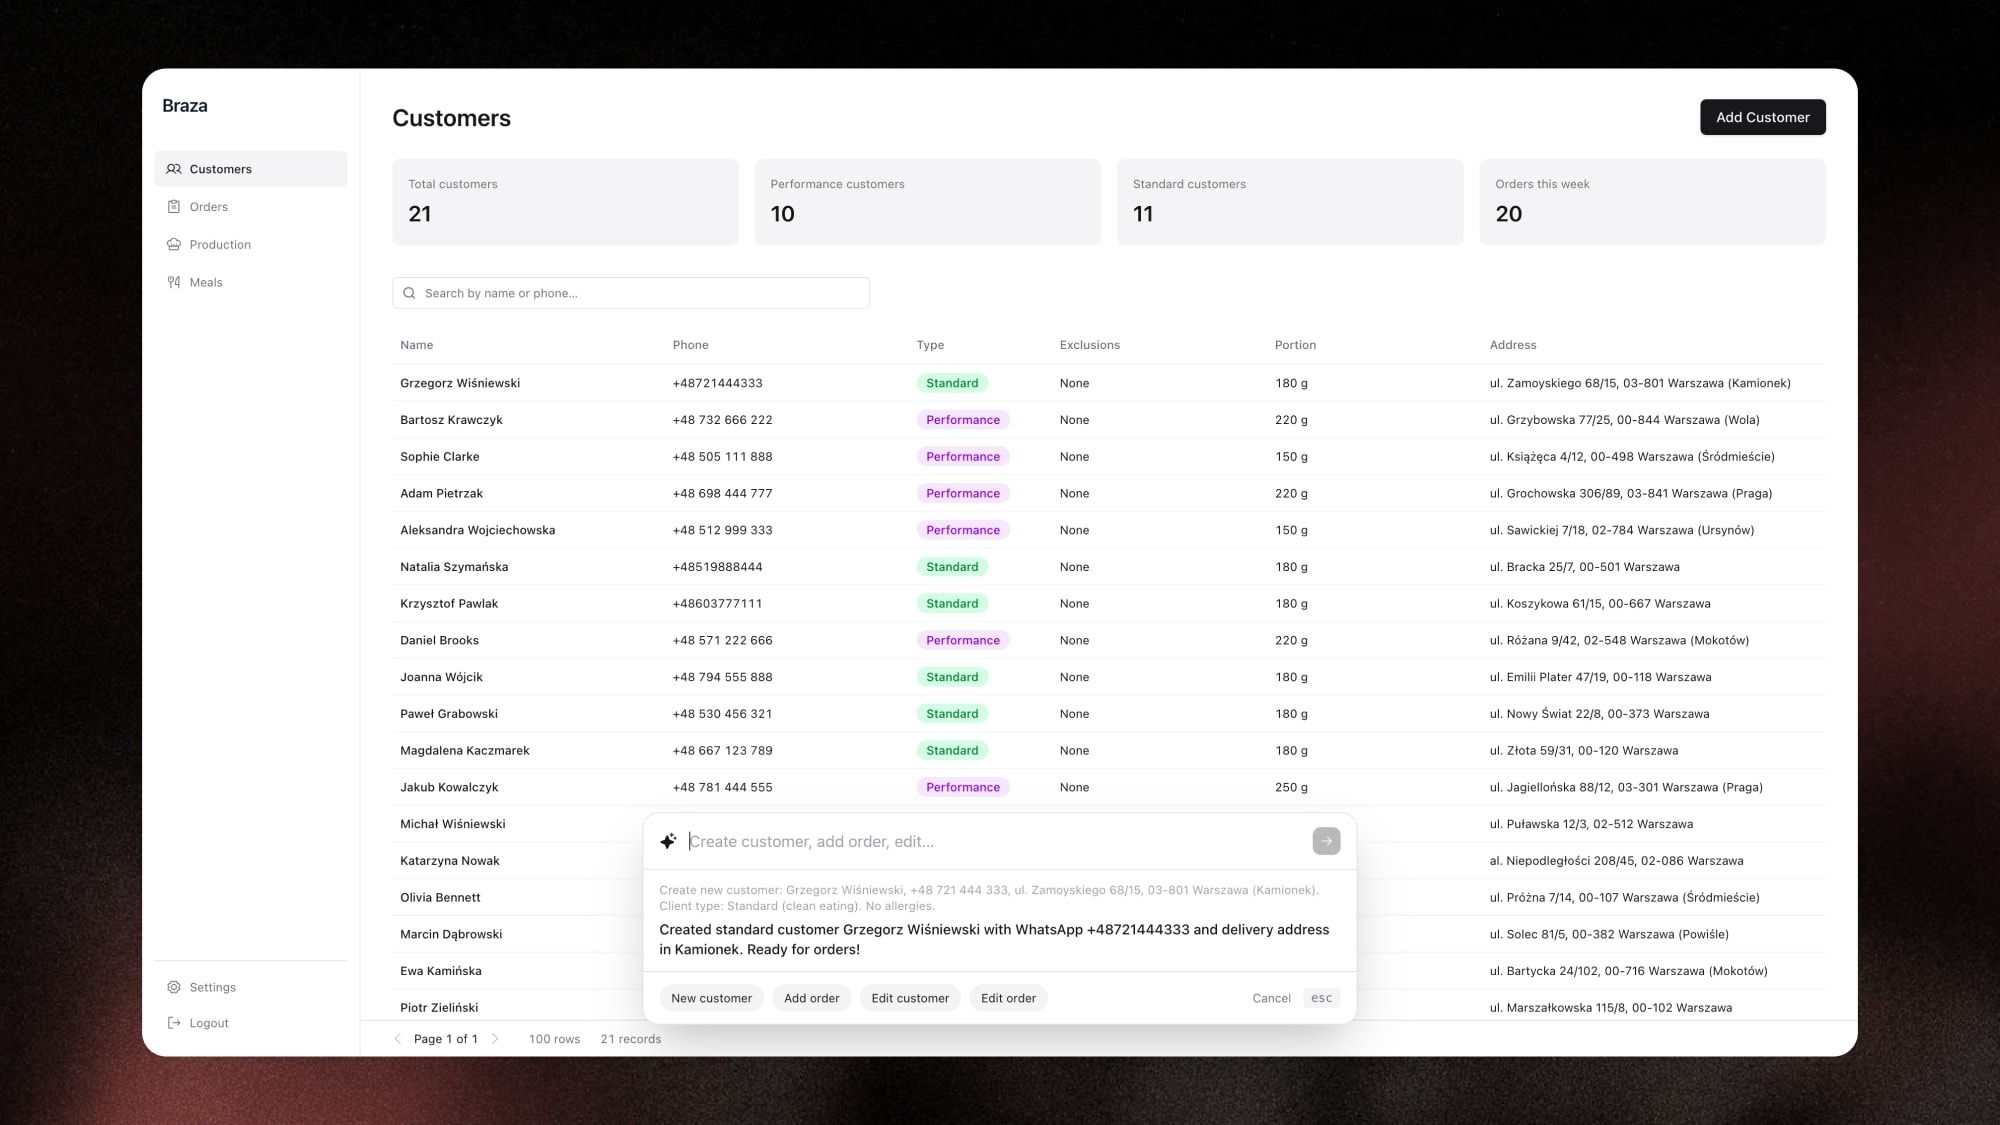Open Settings in sidebar

251,987
